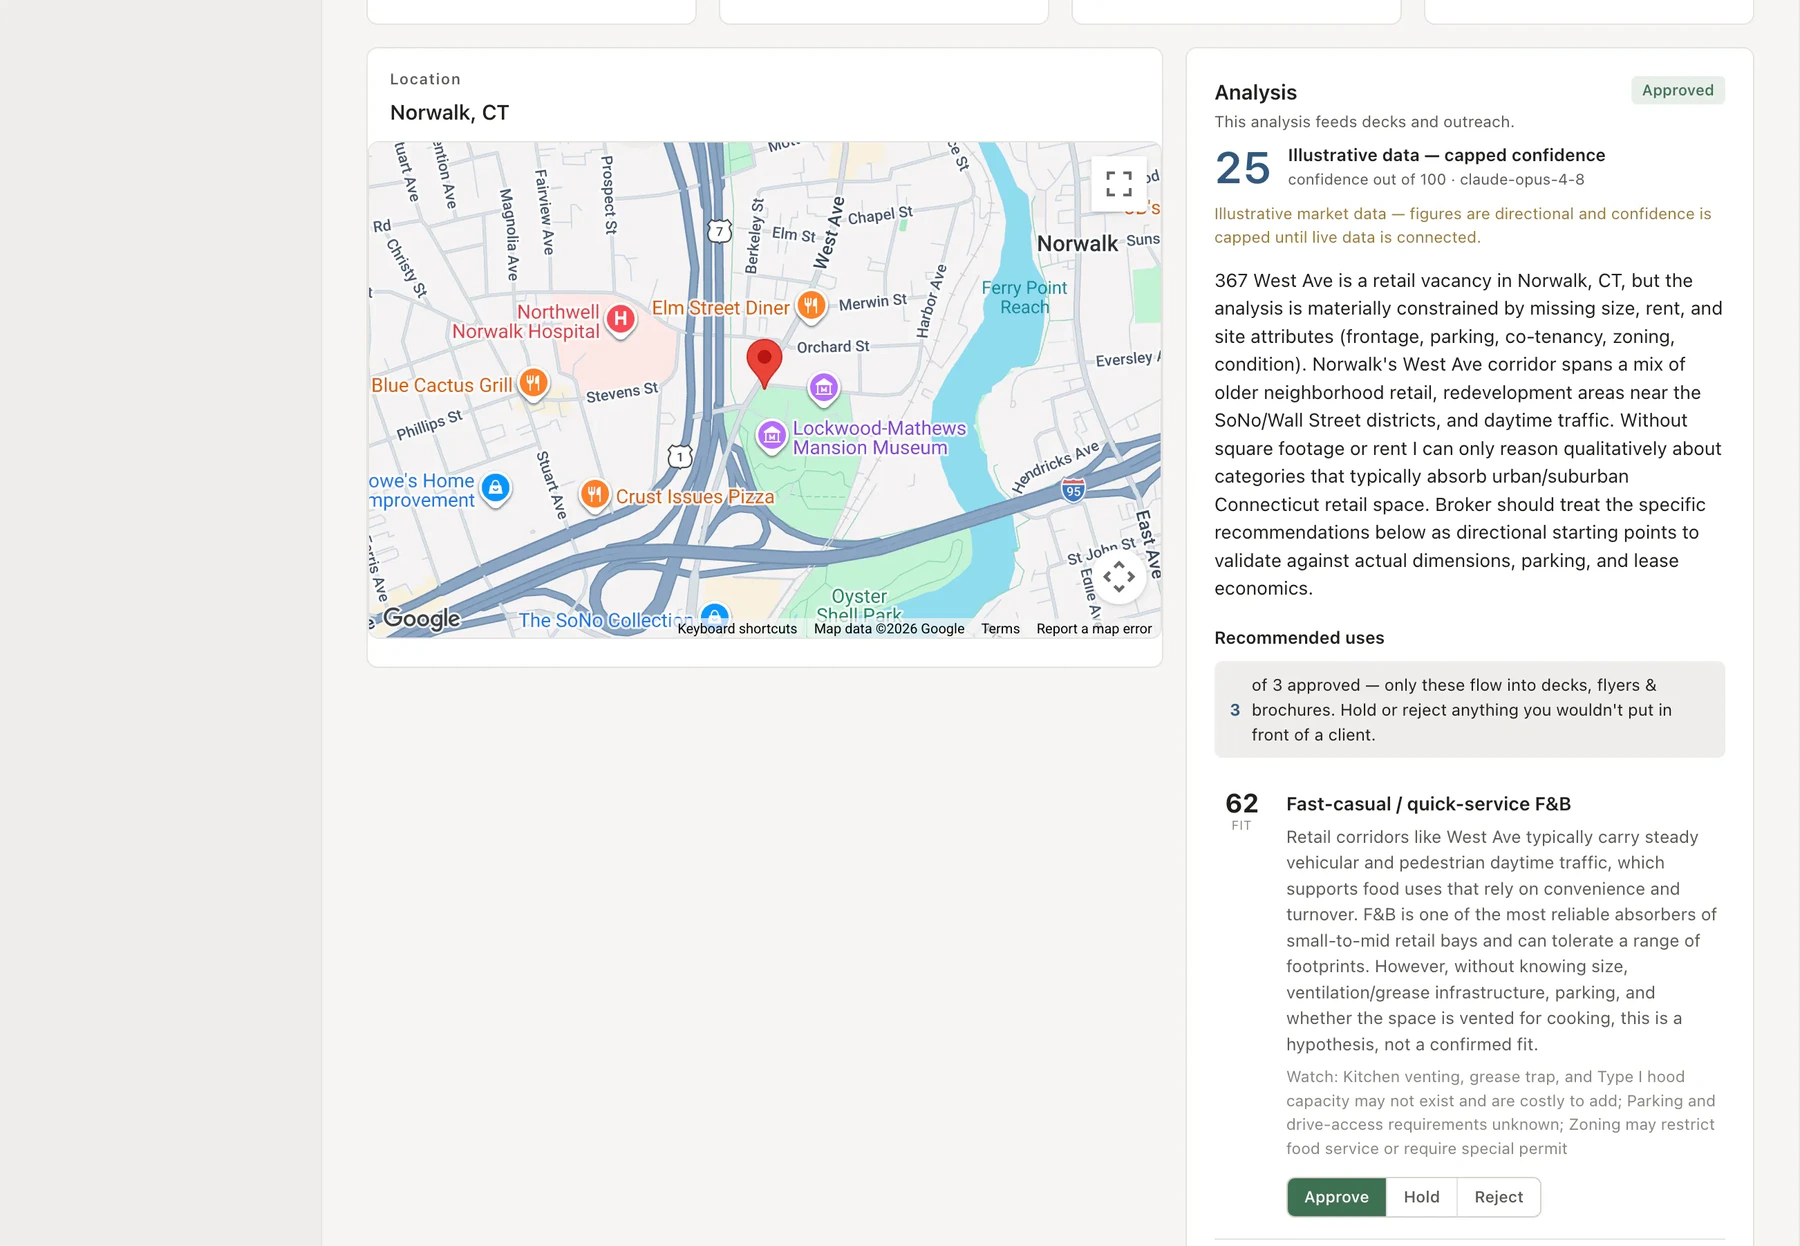Screen dimensions: 1800x1246
Task: Click The SoNo Collection map label
Action: (x=605, y=620)
